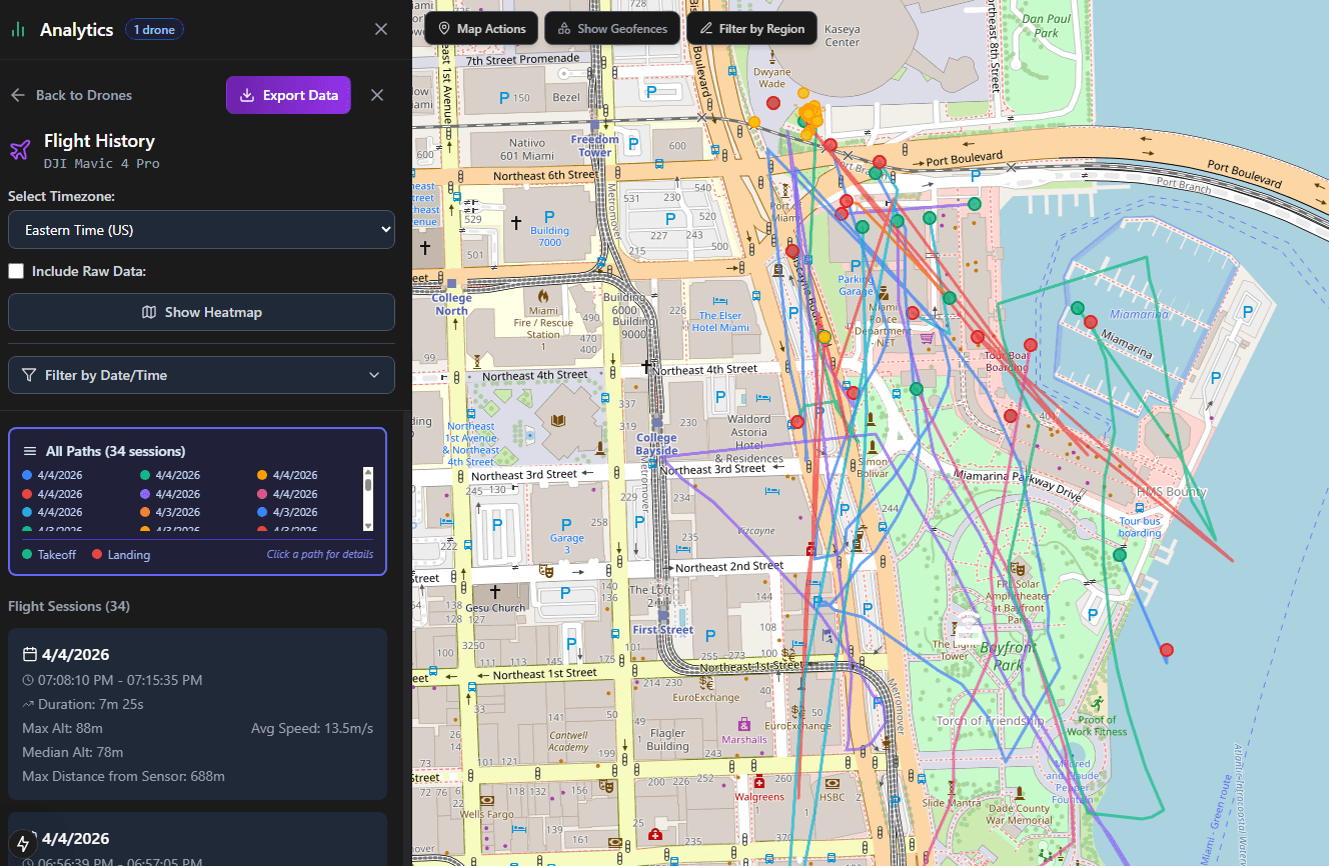Click the shapes icon in Show Geofences

[564, 29]
